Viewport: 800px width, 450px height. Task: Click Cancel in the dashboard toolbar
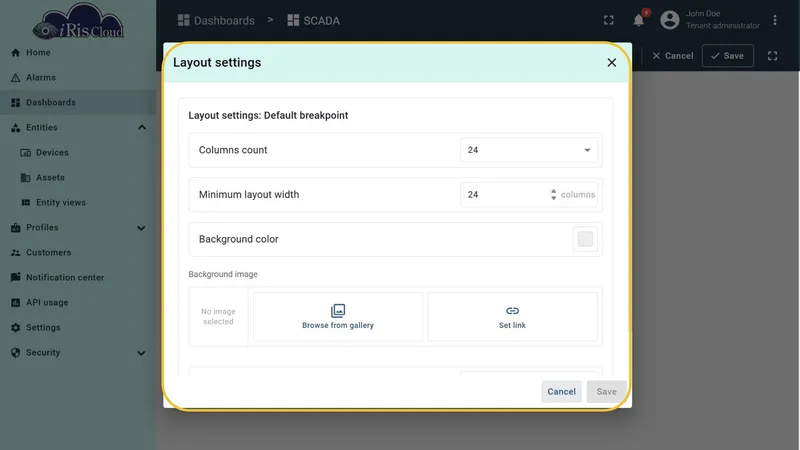pos(672,56)
